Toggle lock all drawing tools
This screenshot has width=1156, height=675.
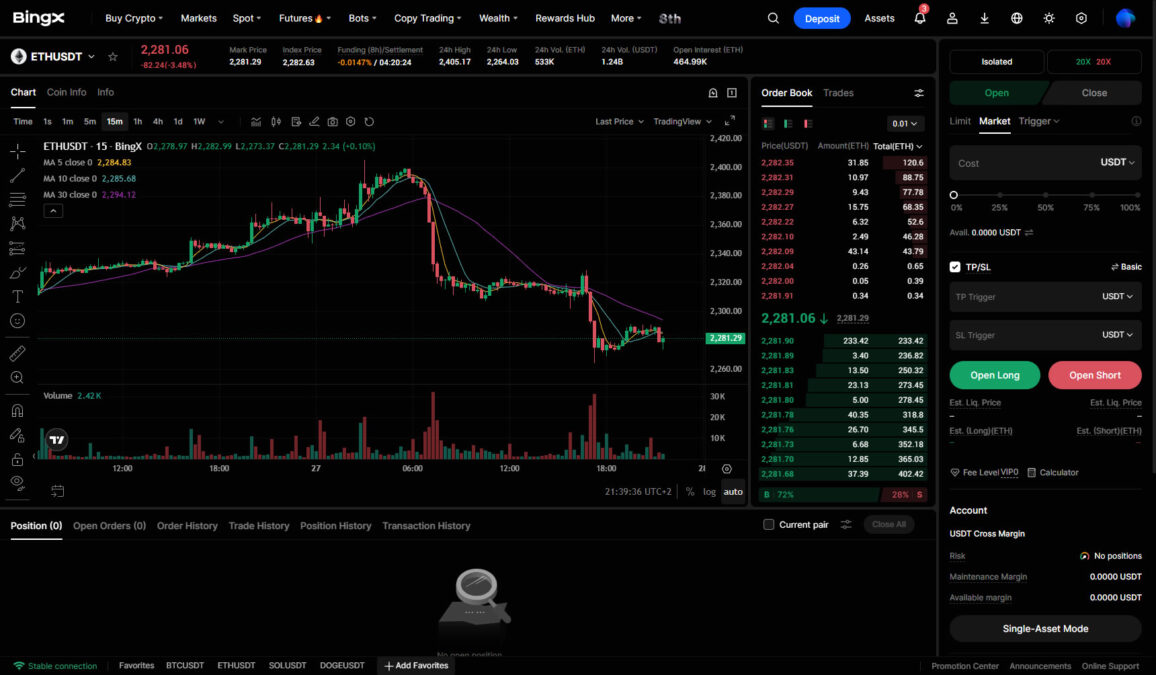click(x=18, y=459)
